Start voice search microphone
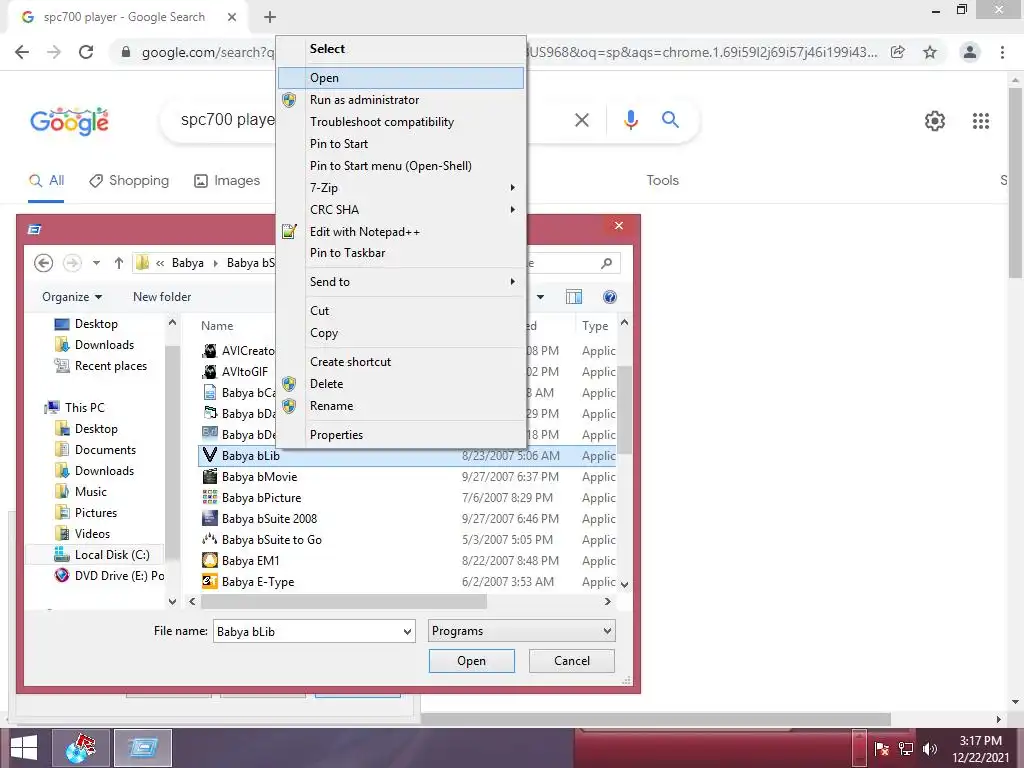 click(631, 120)
